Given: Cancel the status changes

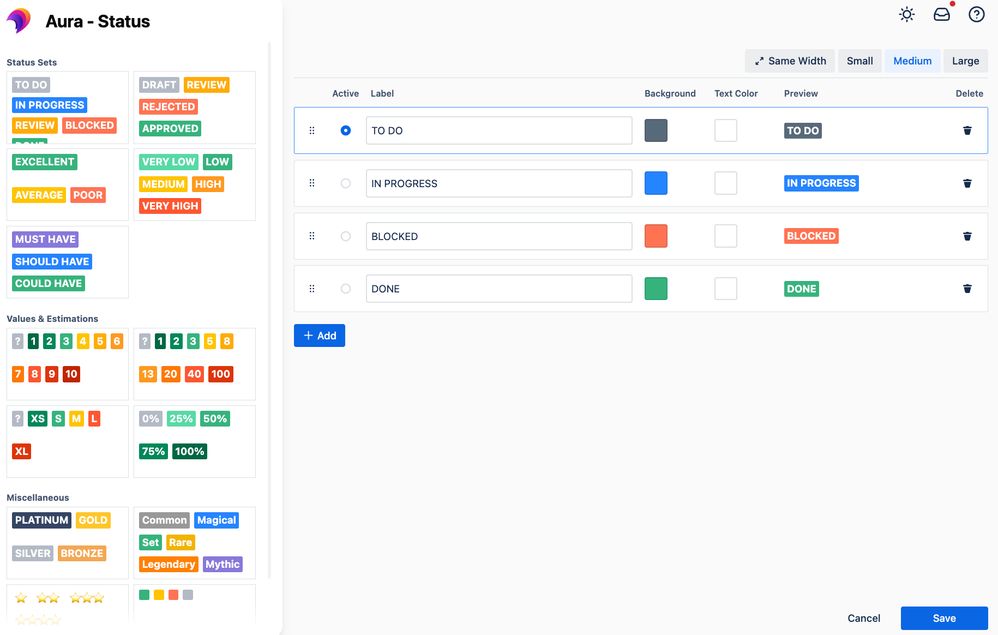Looking at the screenshot, I should 864,618.
